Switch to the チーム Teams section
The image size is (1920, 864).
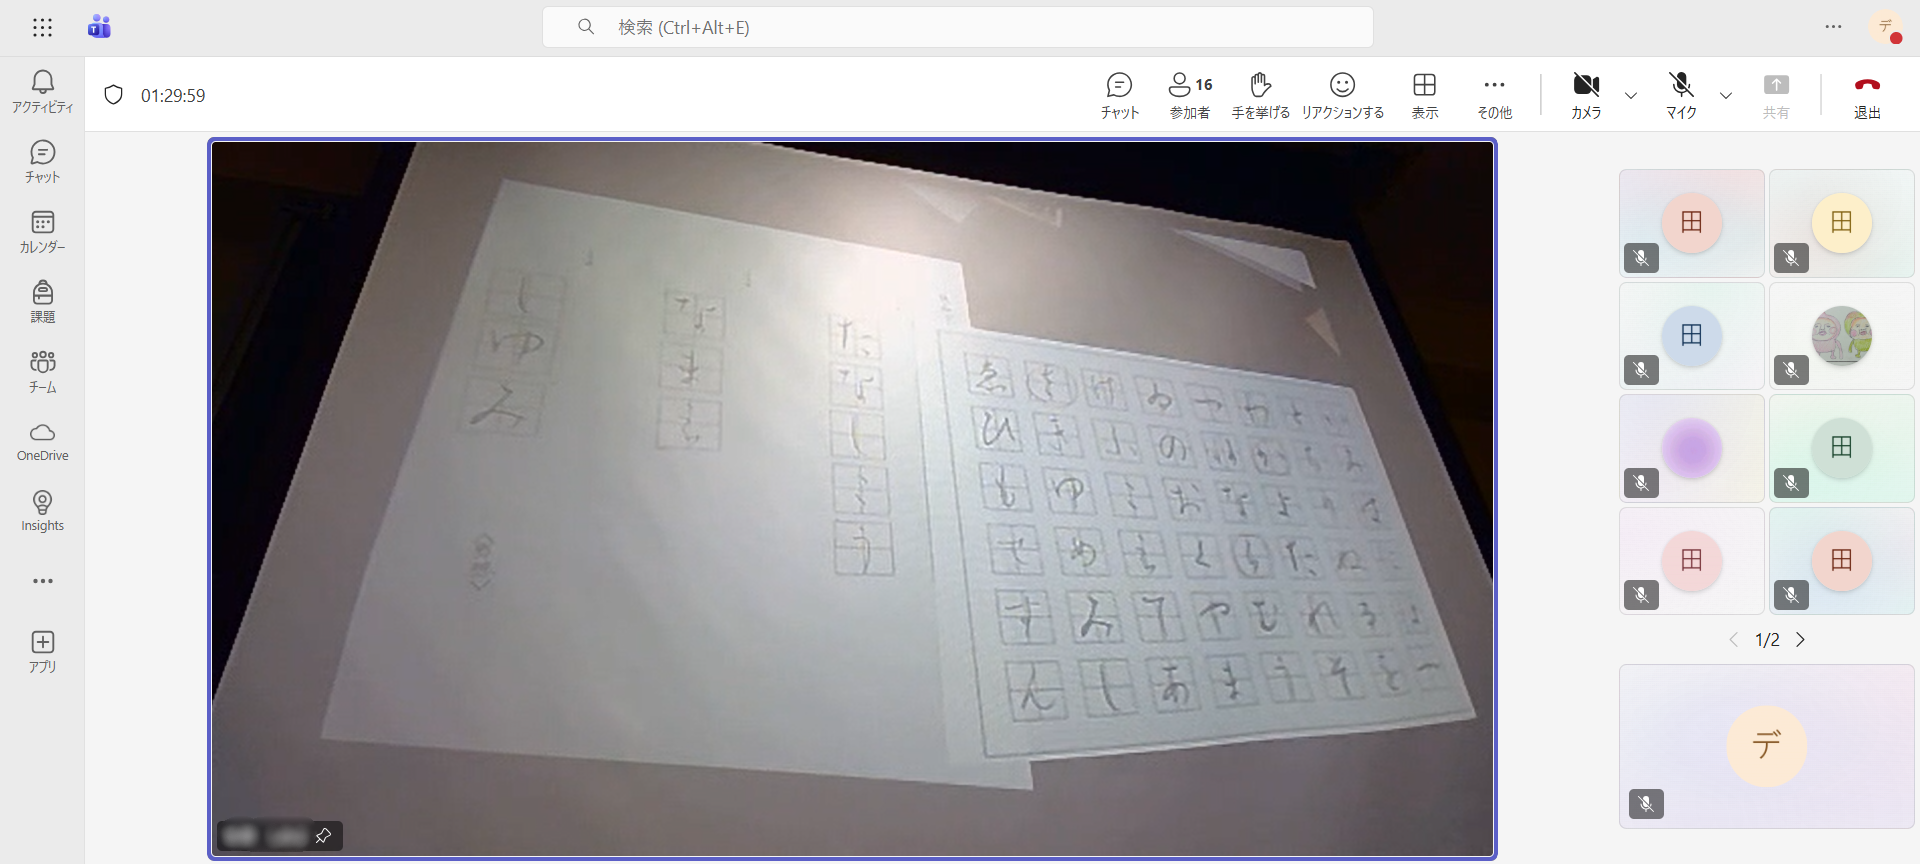(42, 372)
